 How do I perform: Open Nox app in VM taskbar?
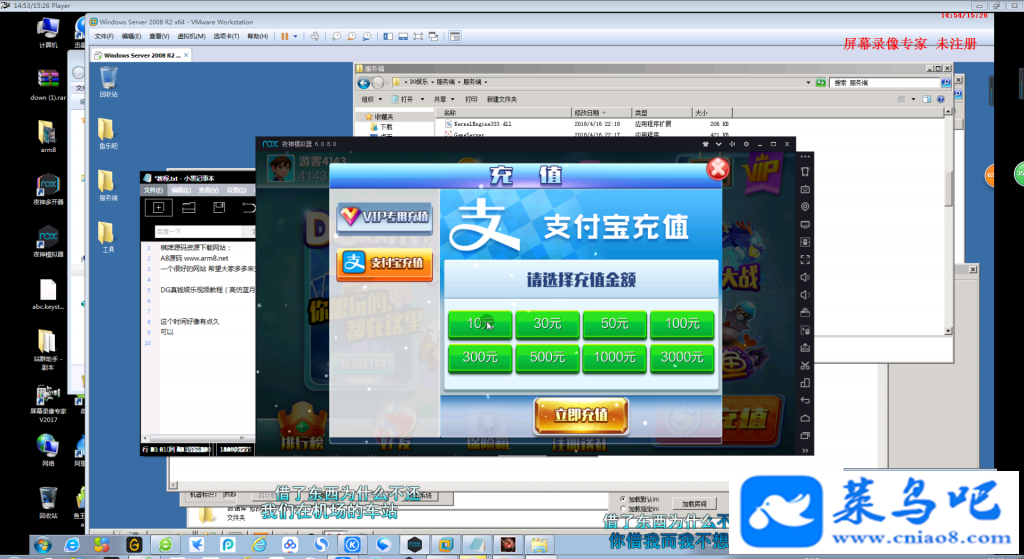point(414,545)
